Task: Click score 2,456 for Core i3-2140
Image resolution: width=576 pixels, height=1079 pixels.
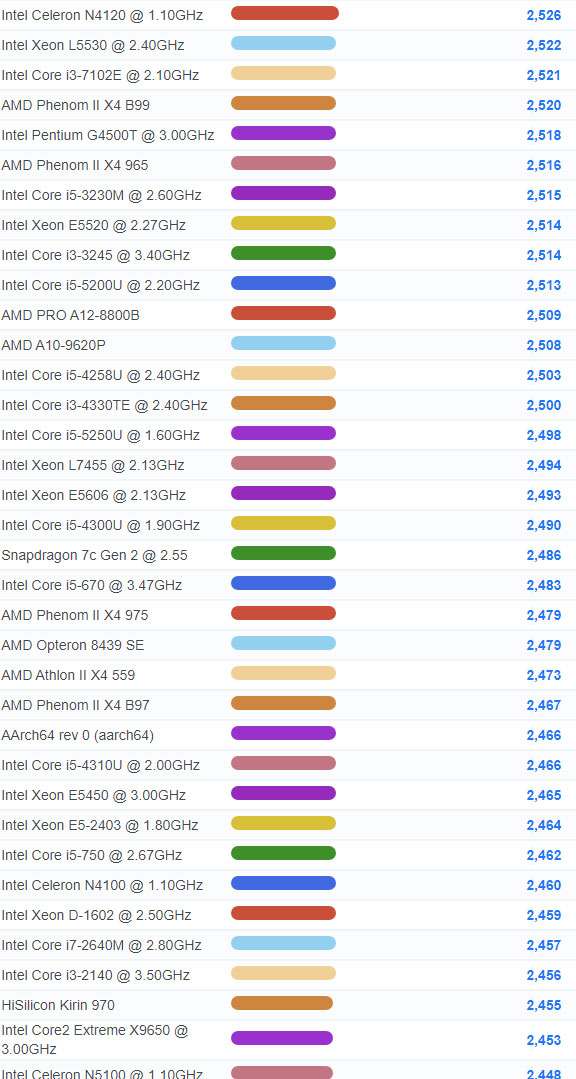Action: click(544, 974)
